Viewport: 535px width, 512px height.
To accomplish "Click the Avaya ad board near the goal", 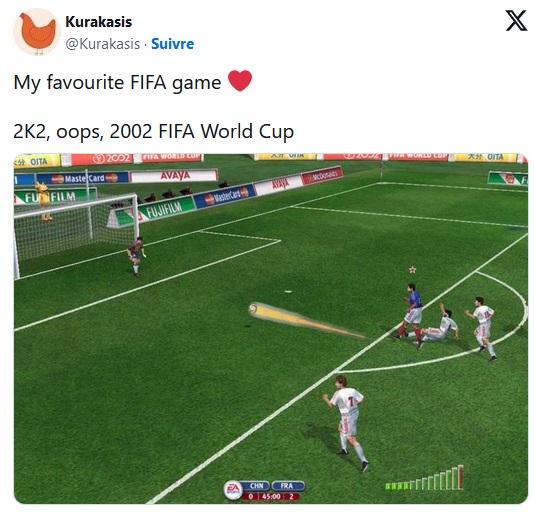I will click(175, 175).
